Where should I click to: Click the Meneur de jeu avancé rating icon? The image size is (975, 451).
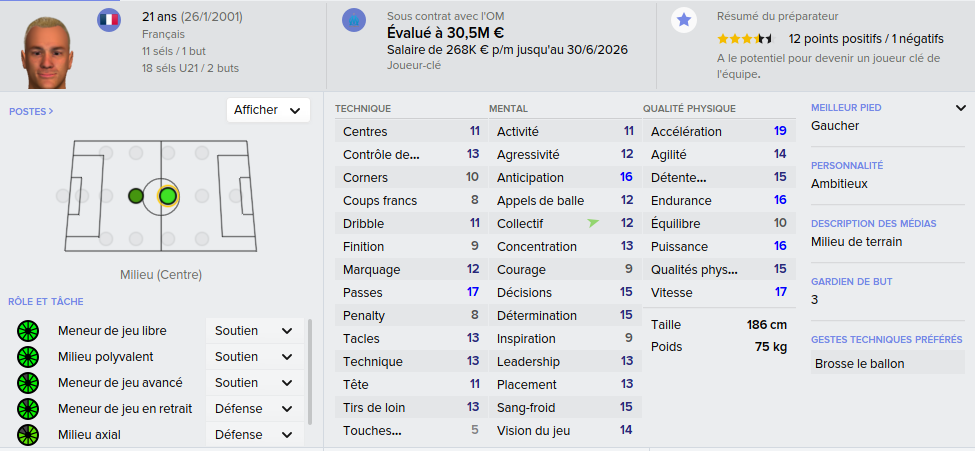[28, 383]
